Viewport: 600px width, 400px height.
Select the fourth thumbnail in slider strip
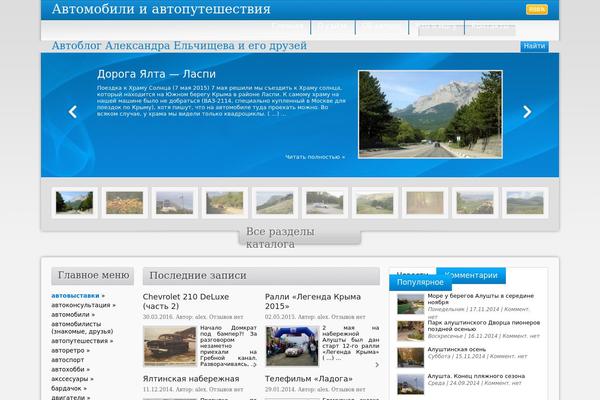coord(225,202)
